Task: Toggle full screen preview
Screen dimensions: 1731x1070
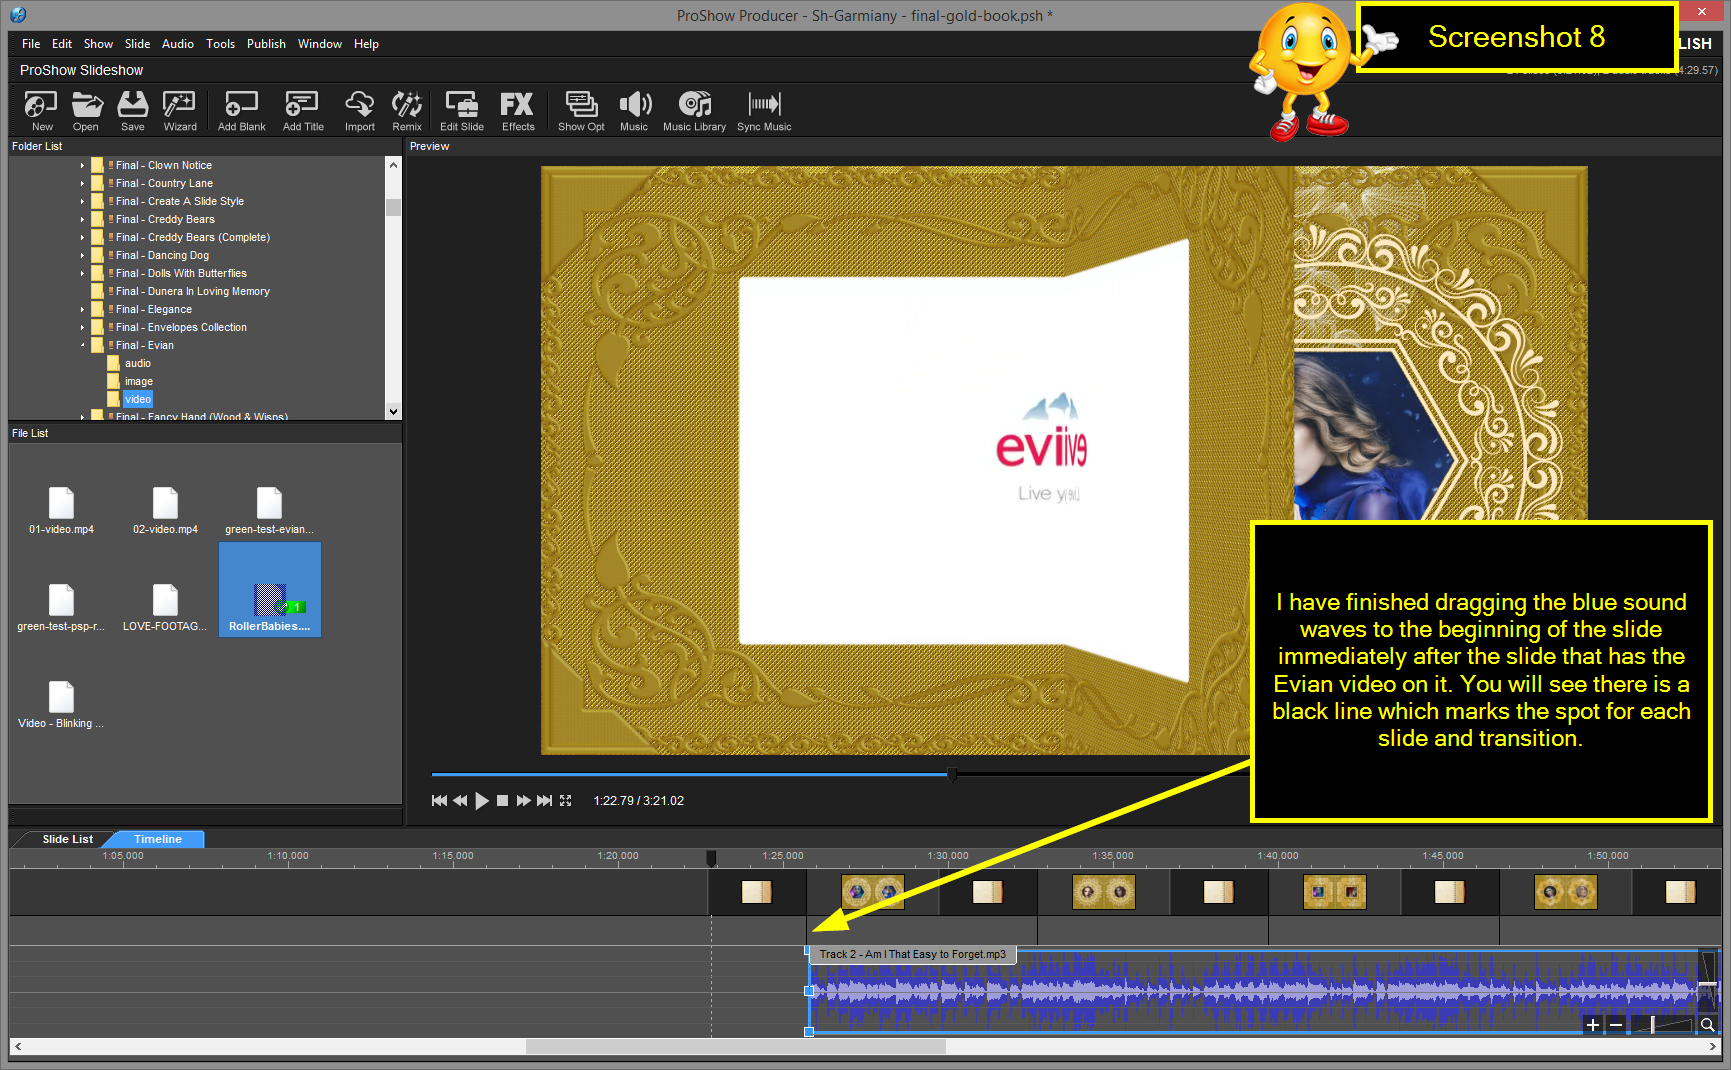Action: point(566,801)
